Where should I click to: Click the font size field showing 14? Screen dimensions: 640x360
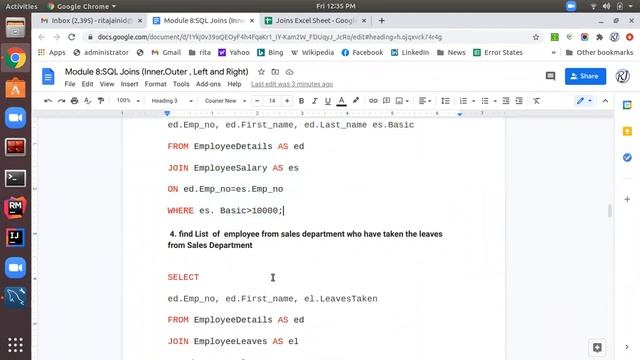coord(272,101)
